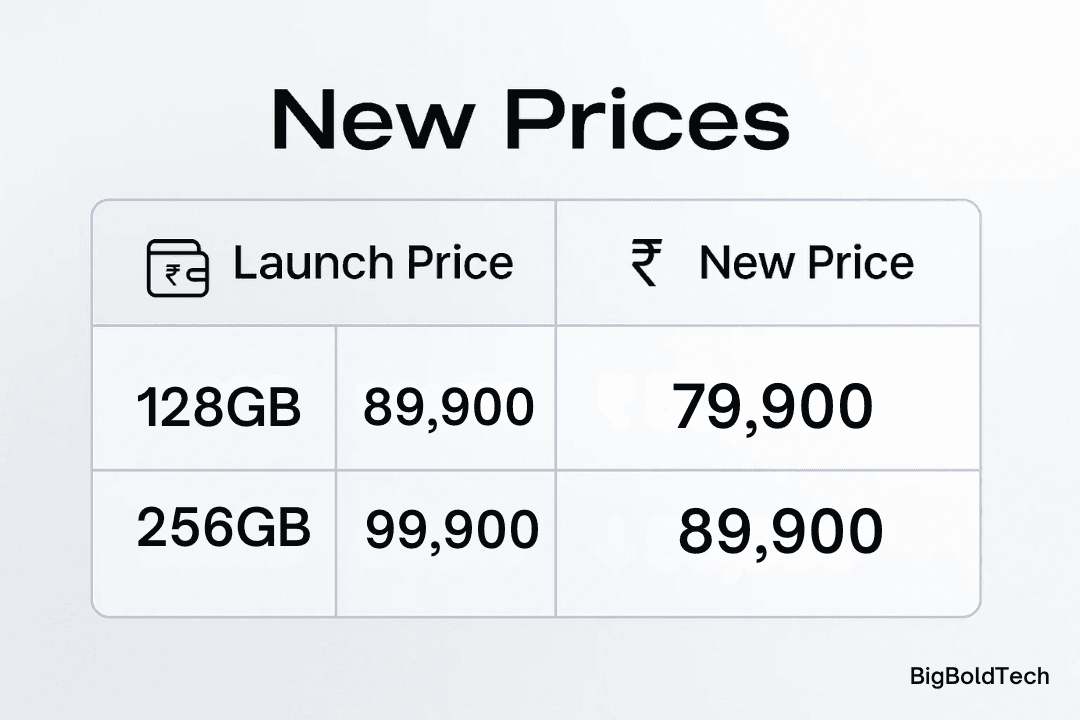Click the "Launch Price" column header label
The image size is (1080, 720).
click(x=373, y=263)
